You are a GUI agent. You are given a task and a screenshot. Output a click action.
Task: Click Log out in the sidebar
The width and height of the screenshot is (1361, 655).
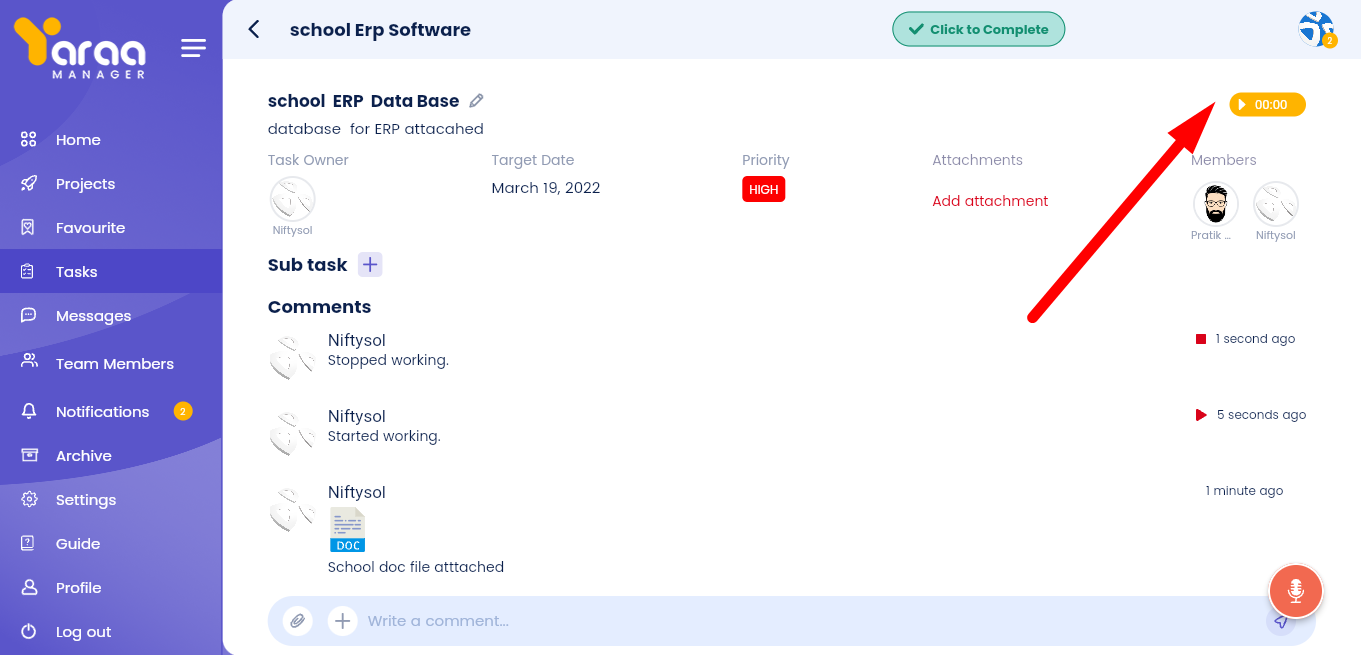[83, 632]
